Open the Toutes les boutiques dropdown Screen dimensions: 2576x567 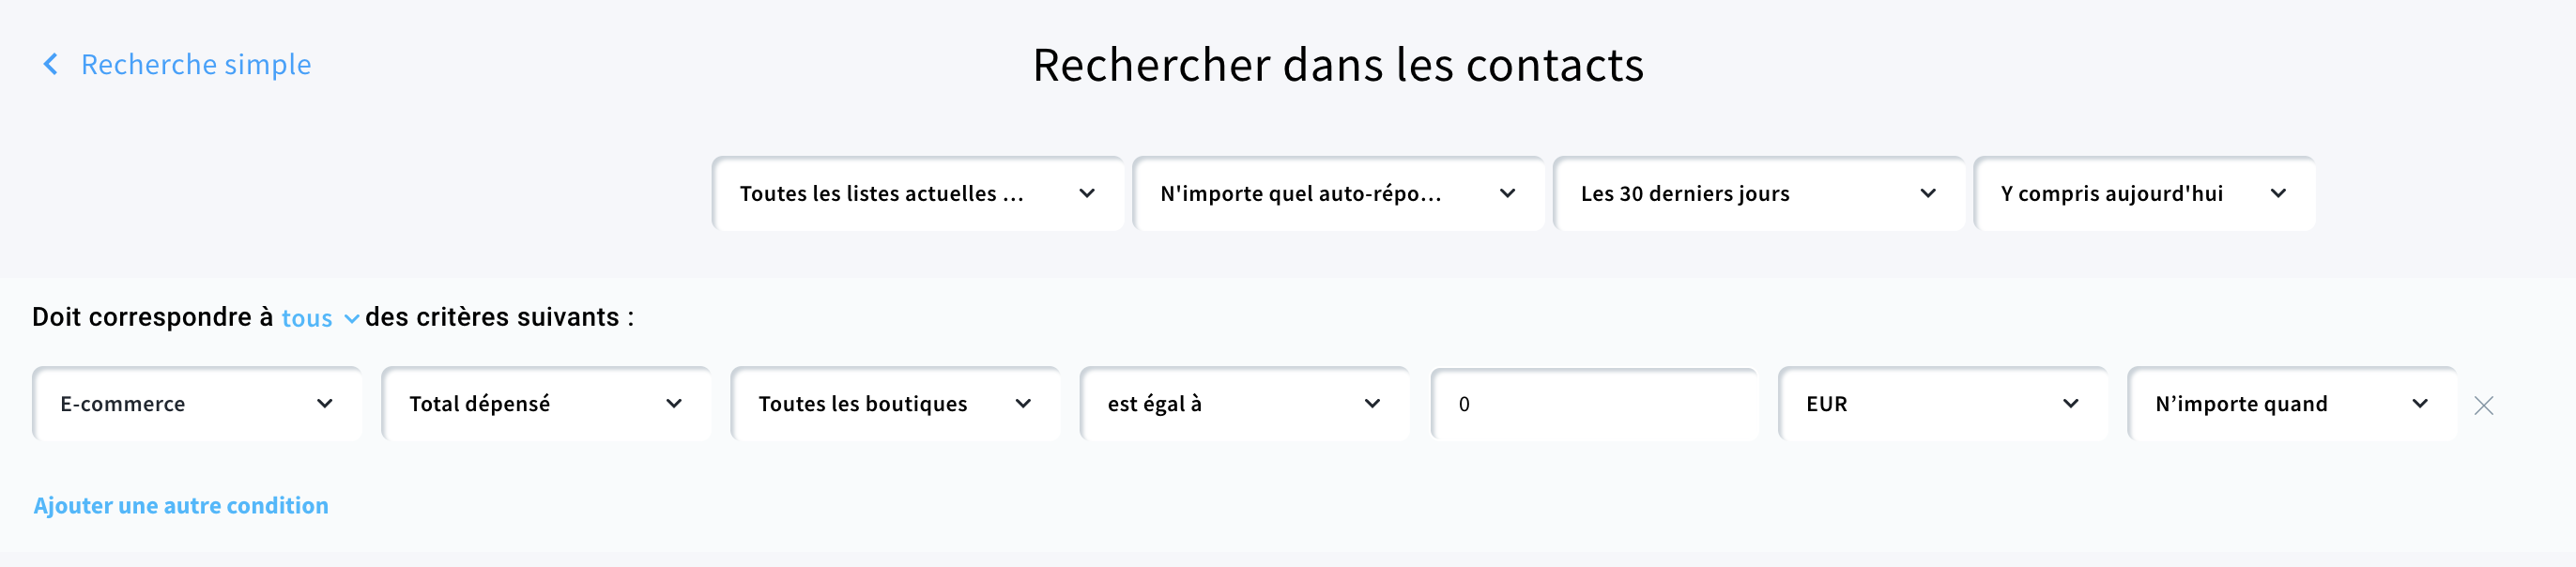click(x=895, y=403)
